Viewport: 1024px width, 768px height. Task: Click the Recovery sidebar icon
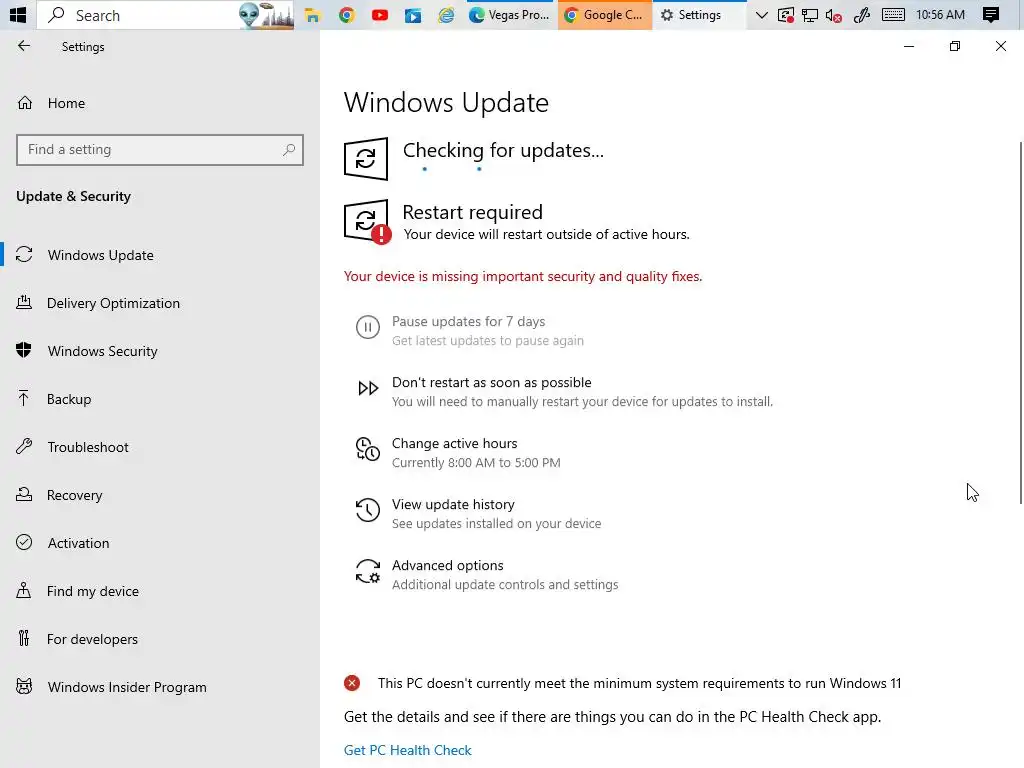[x=24, y=494]
